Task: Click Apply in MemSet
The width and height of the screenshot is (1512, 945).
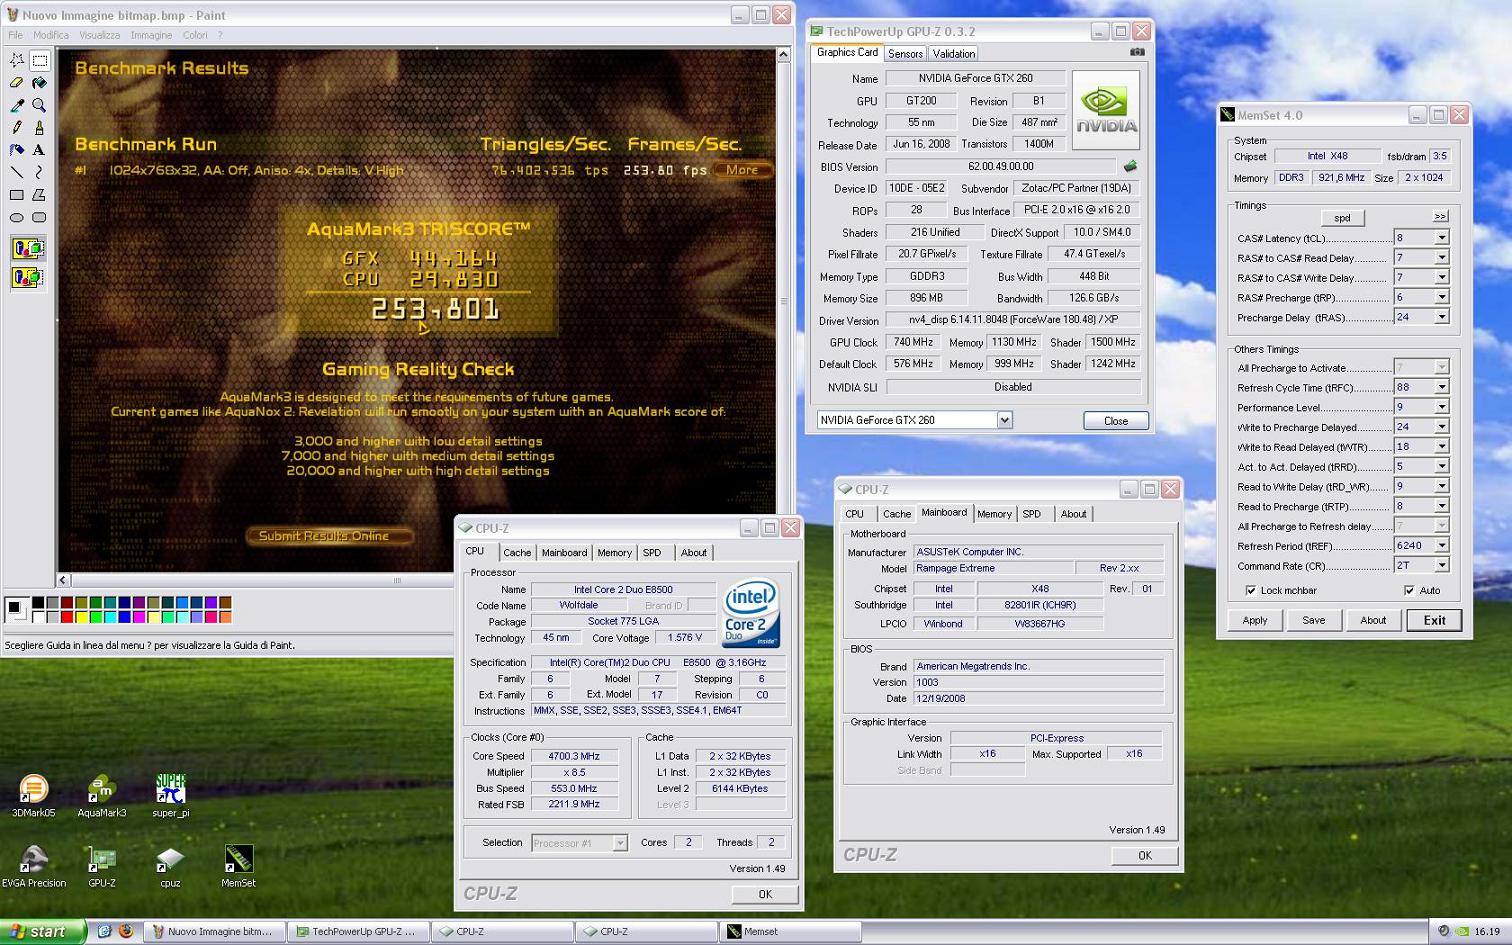Action: pos(1255,620)
